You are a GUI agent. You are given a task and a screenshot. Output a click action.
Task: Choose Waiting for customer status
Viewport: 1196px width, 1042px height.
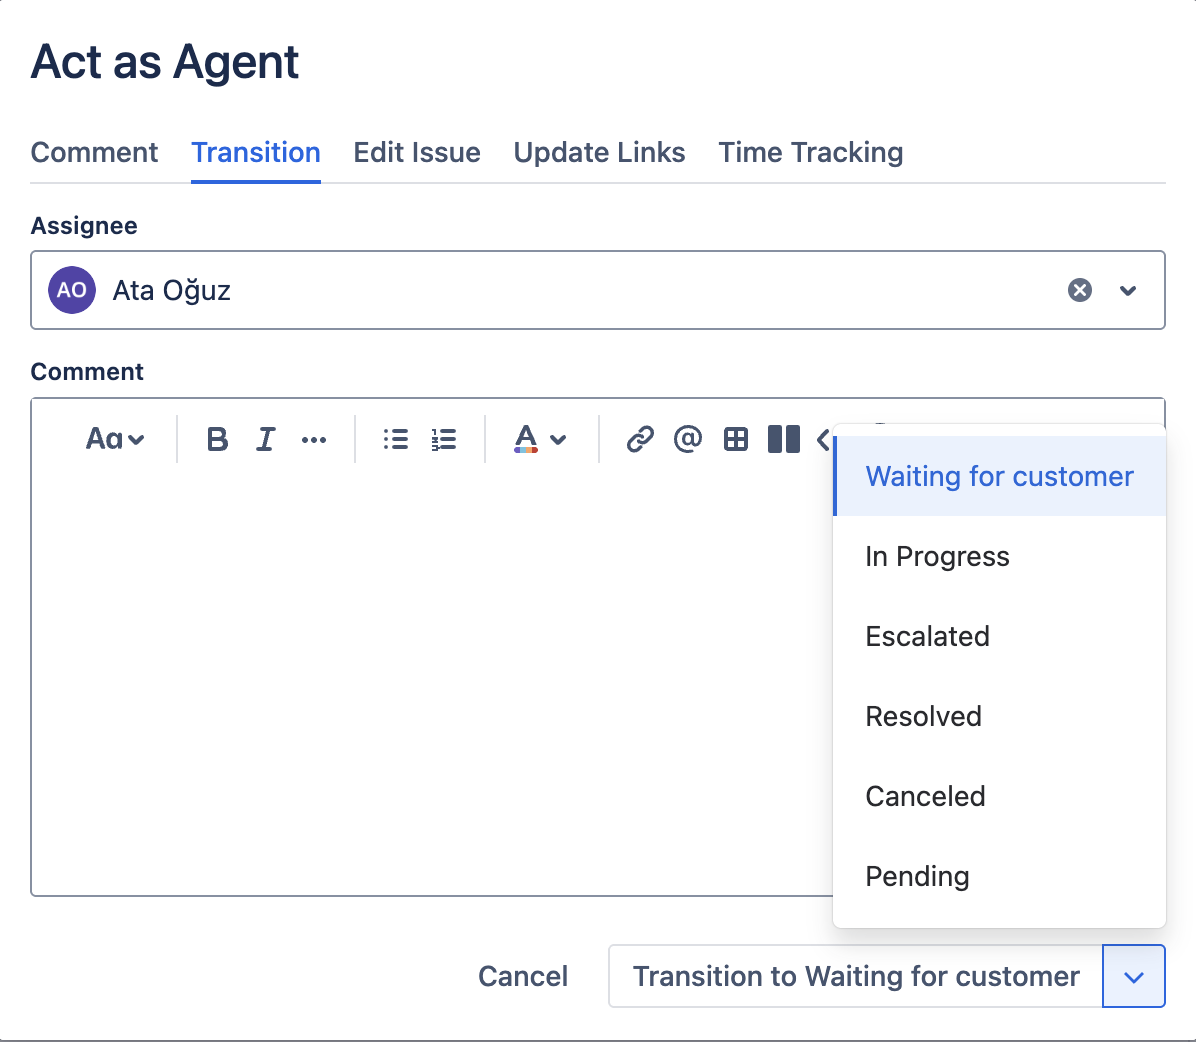999,476
